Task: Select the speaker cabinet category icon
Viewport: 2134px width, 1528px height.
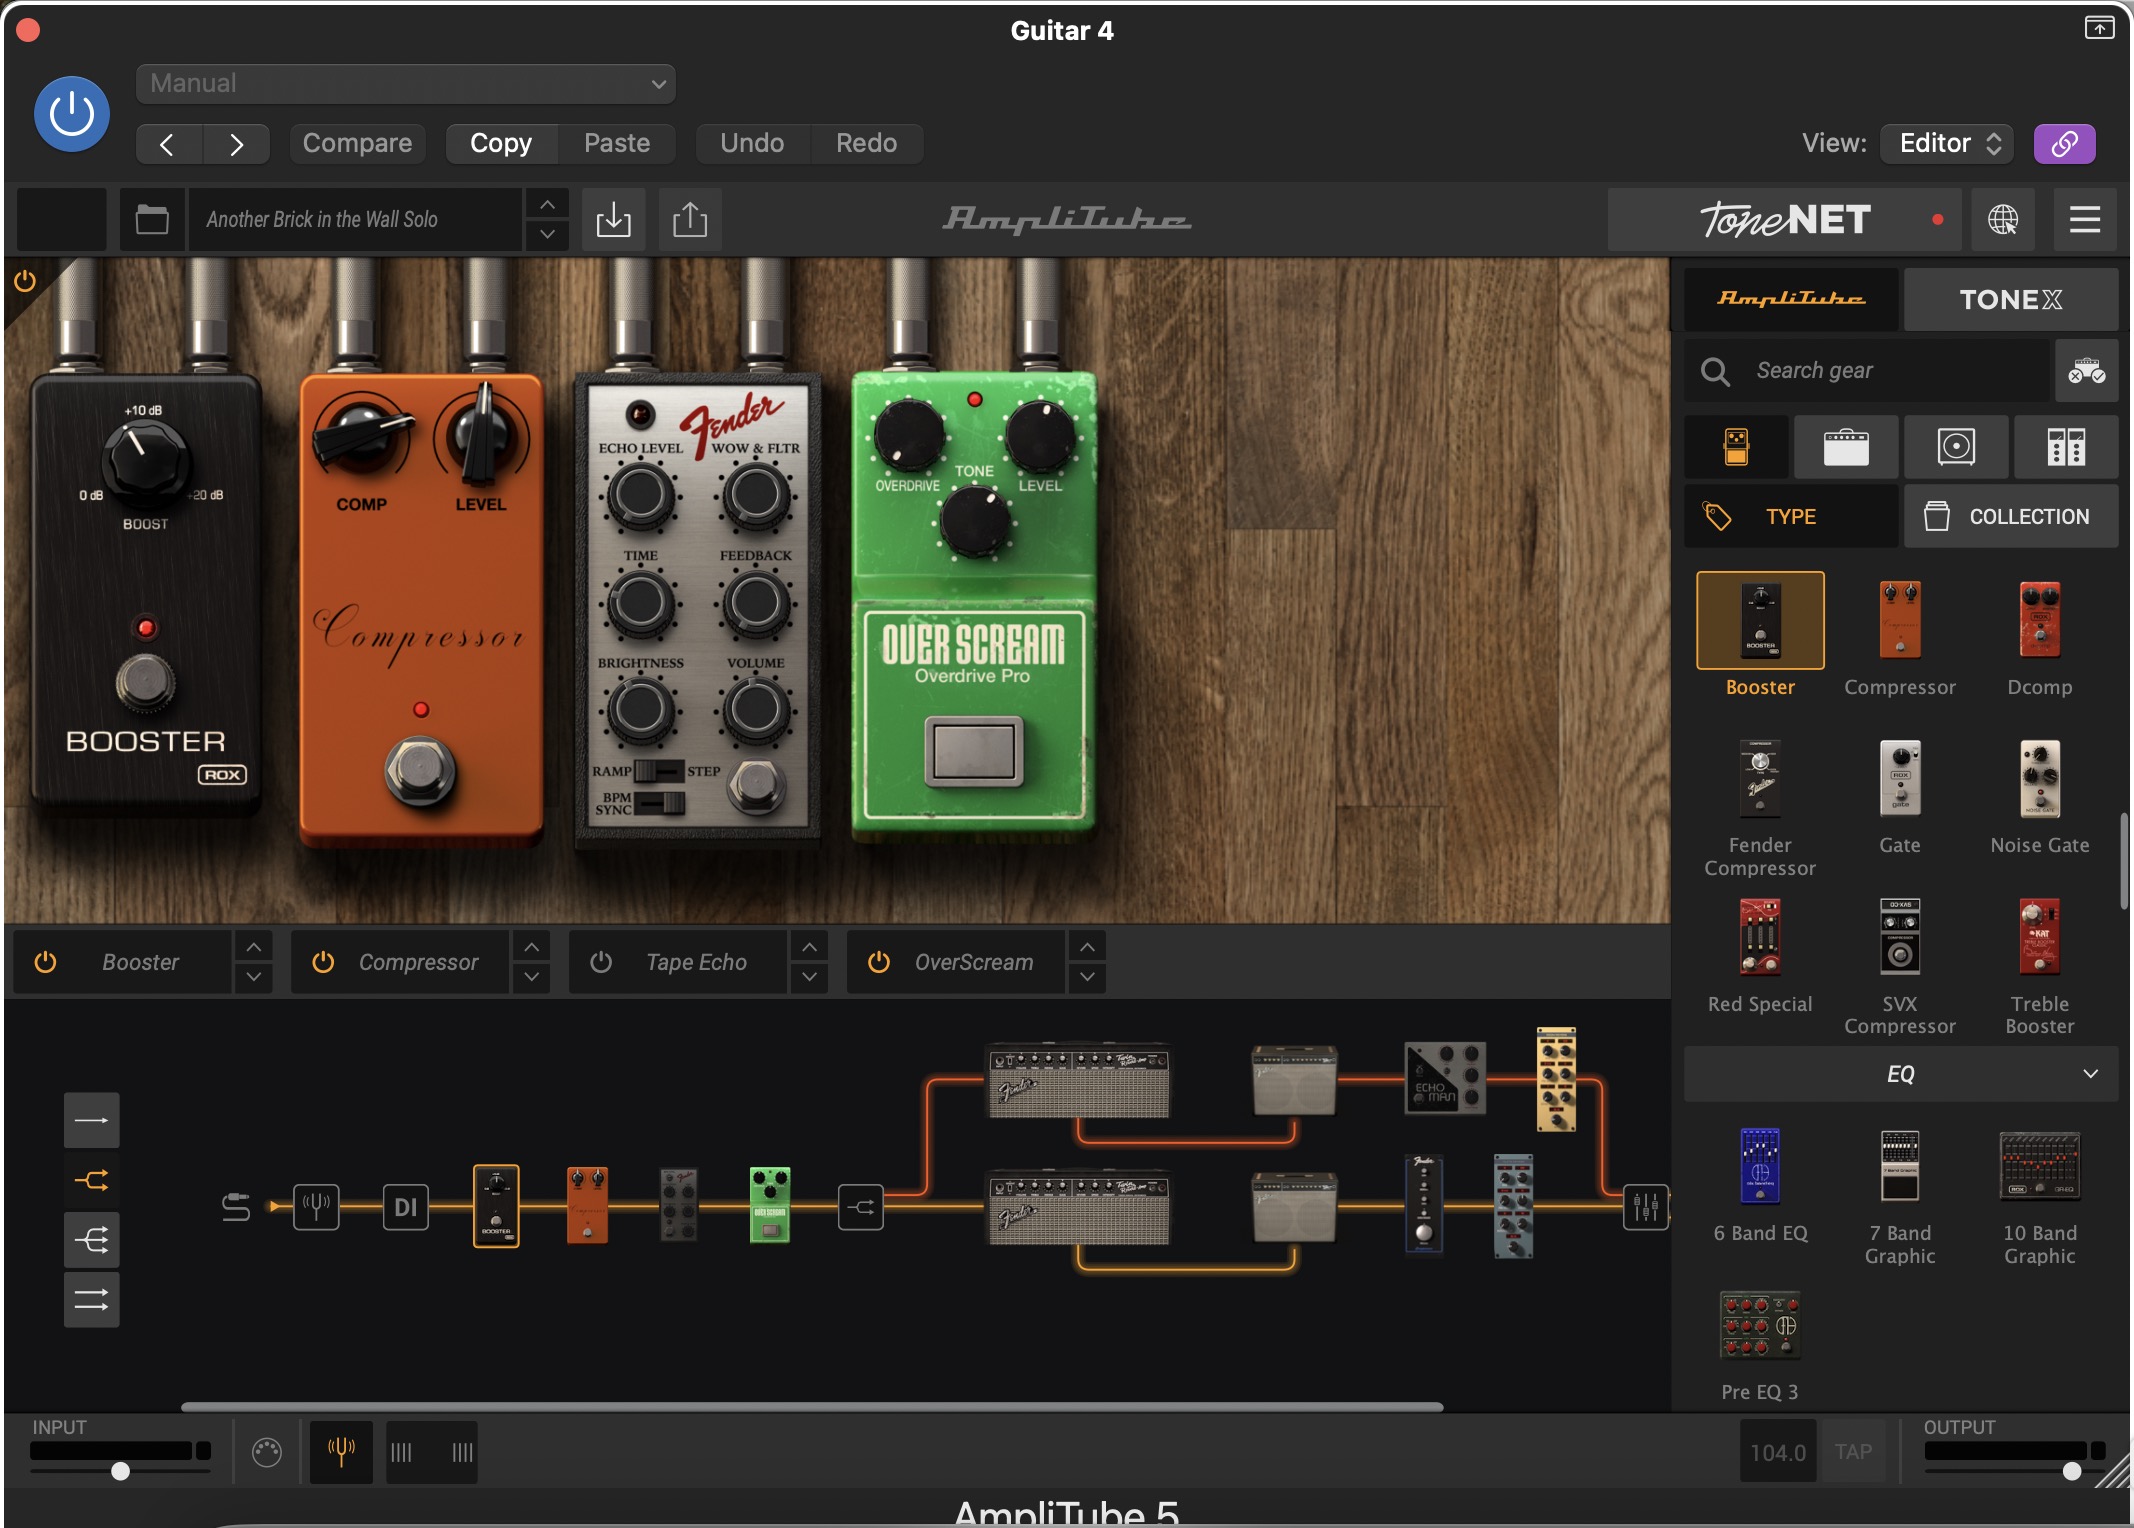Action: click(x=1956, y=447)
